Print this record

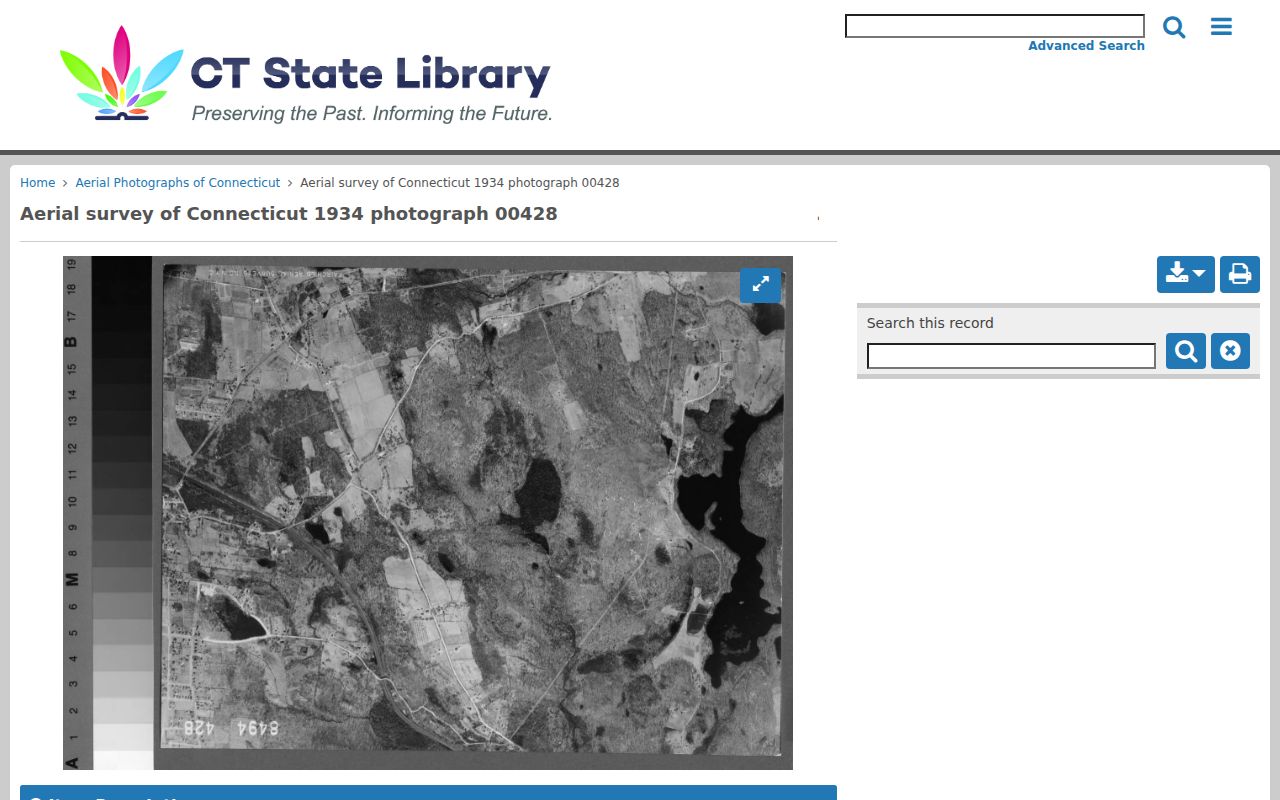point(1240,274)
